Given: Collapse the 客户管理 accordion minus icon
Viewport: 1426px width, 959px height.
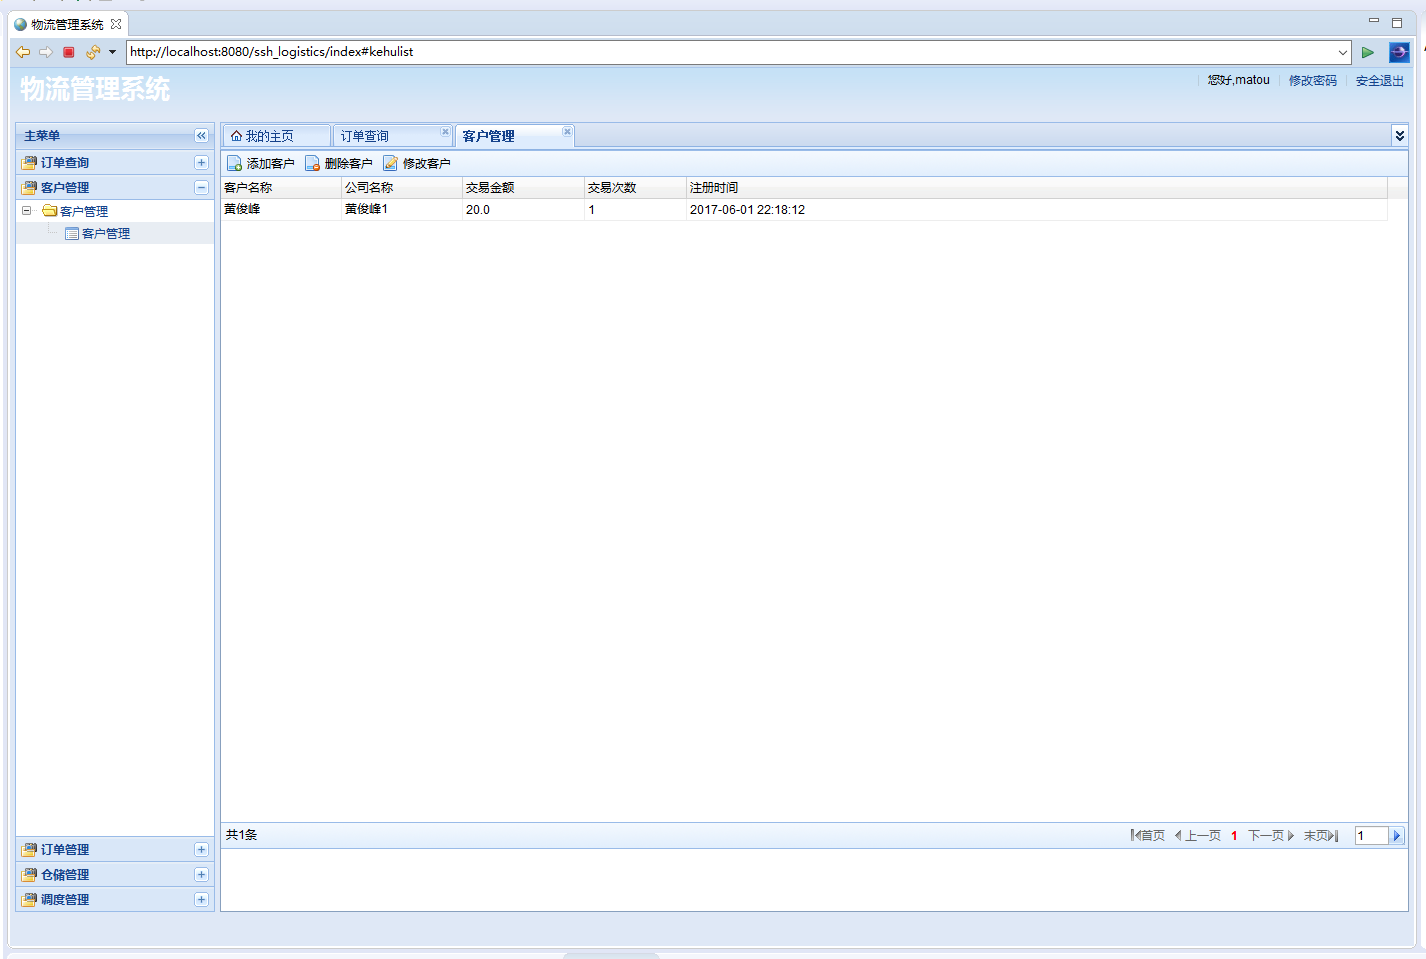Looking at the screenshot, I should pos(201,188).
